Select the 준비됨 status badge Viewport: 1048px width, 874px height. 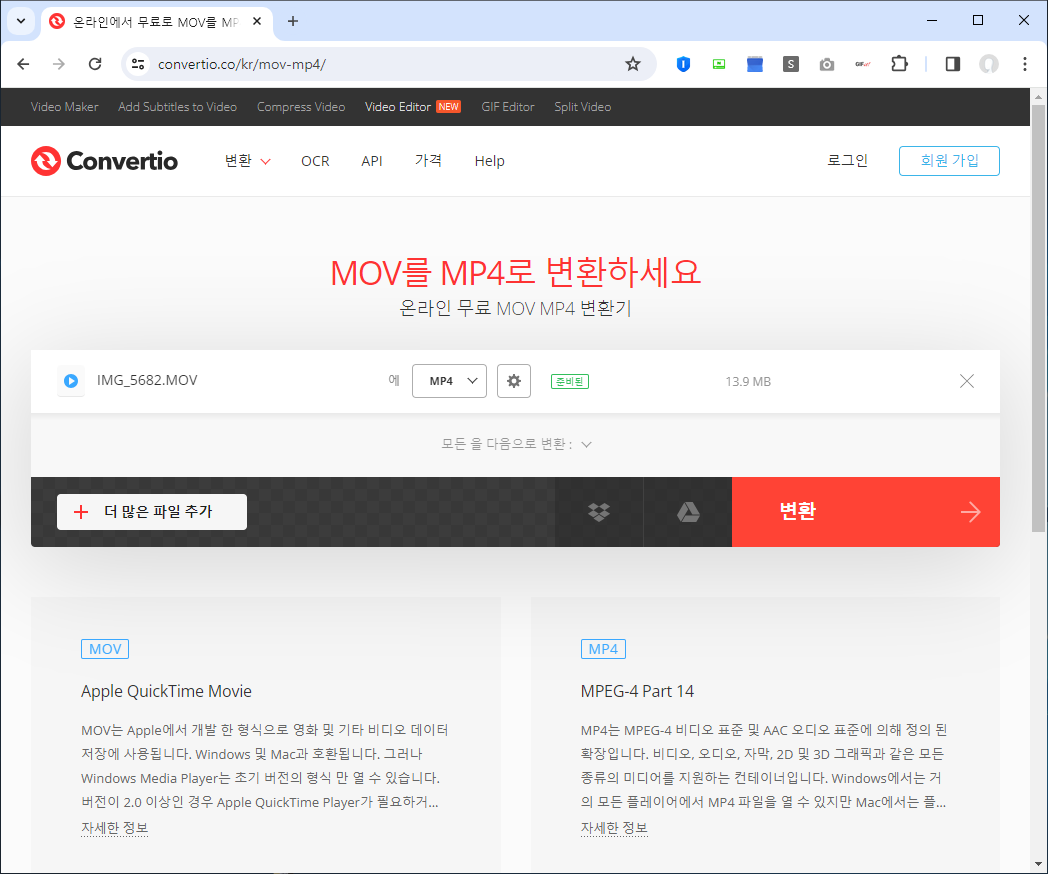(x=569, y=381)
